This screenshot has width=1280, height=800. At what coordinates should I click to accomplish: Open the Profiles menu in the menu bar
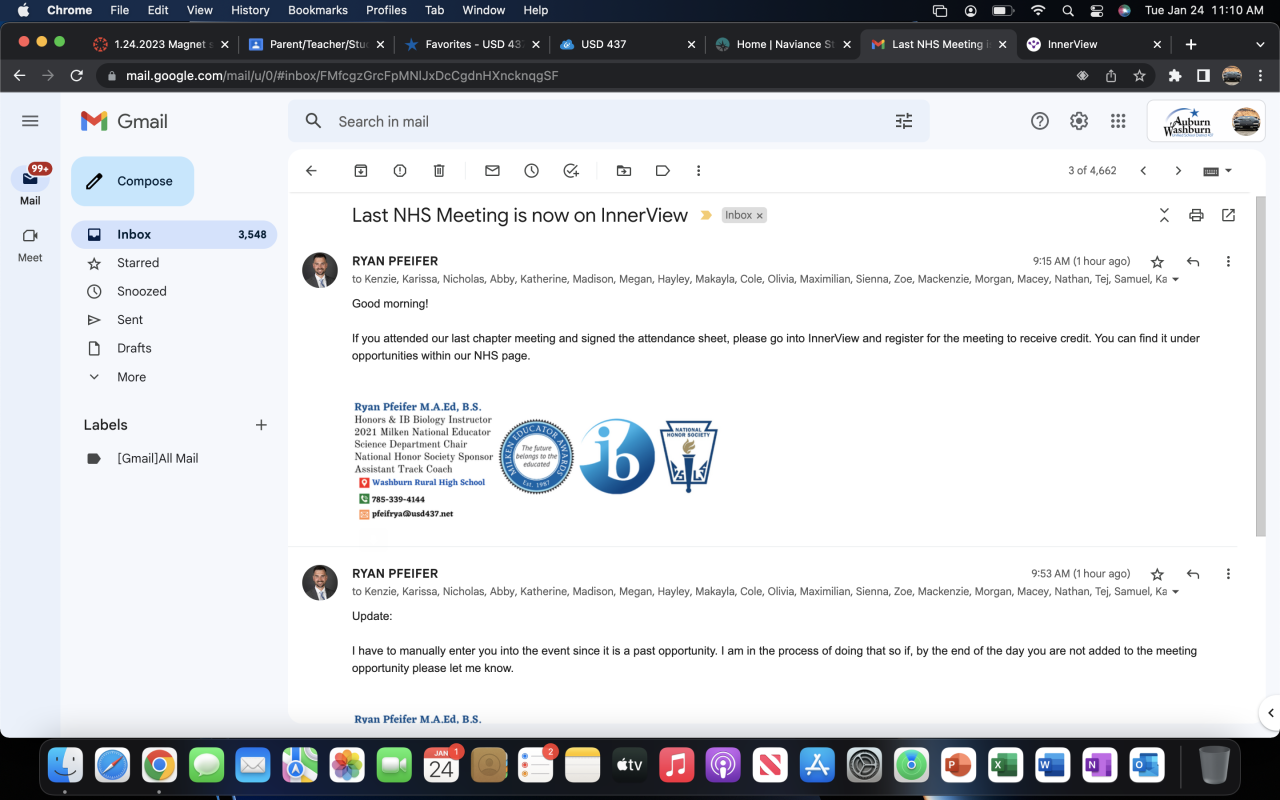tap(386, 10)
